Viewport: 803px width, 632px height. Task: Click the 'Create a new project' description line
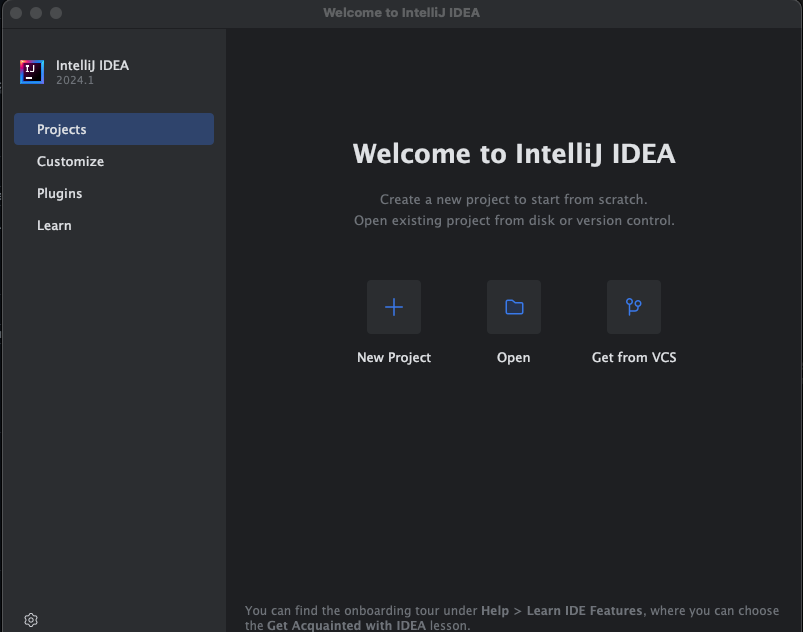tap(514, 199)
